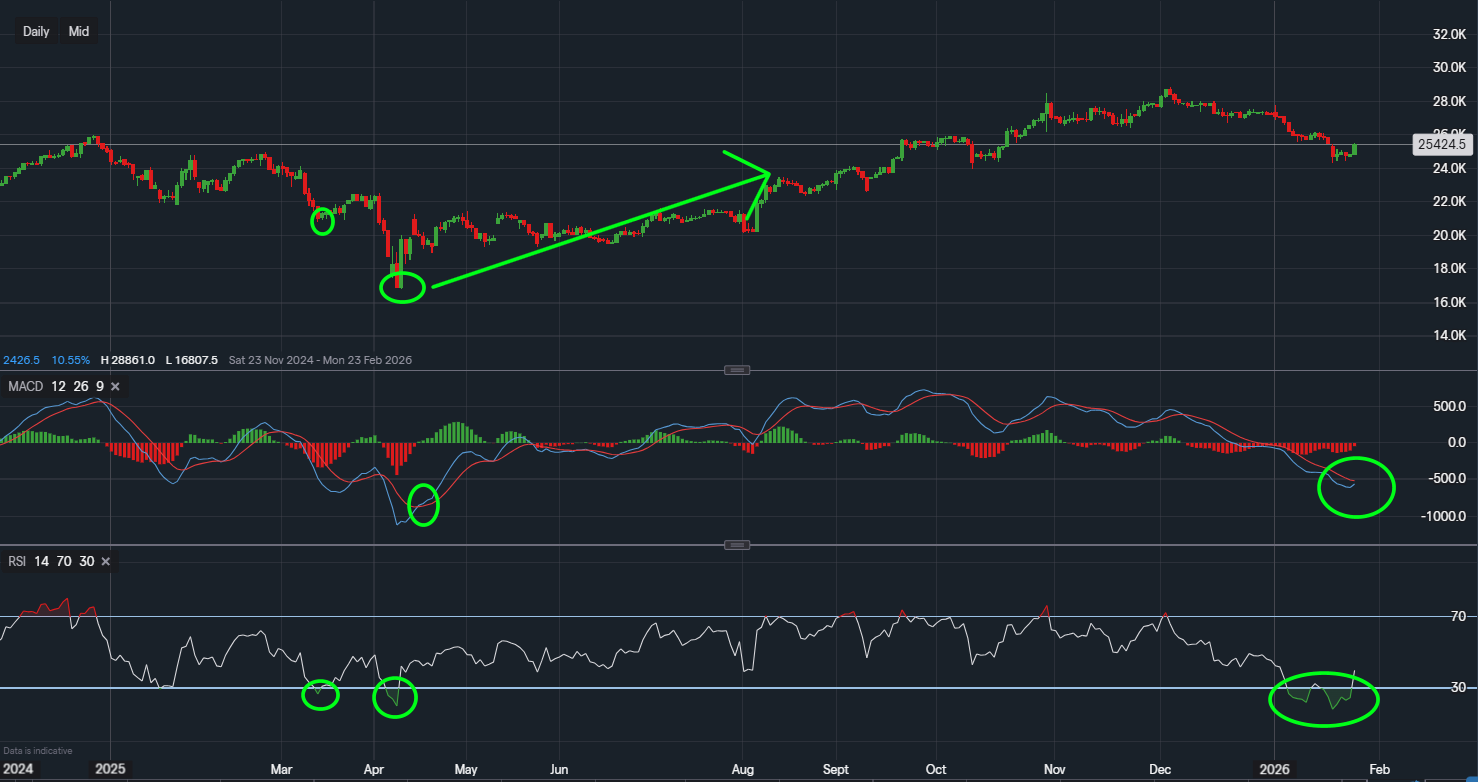Remove the RSI indicator using its X icon
Image resolution: width=1478 pixels, height=782 pixels.
(x=105, y=561)
